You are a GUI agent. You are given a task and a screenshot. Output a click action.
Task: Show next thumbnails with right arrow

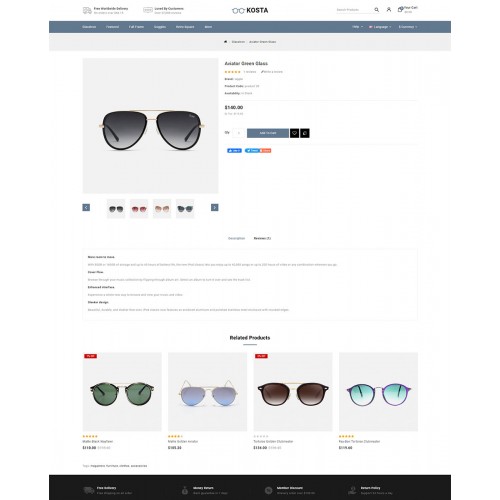click(215, 207)
